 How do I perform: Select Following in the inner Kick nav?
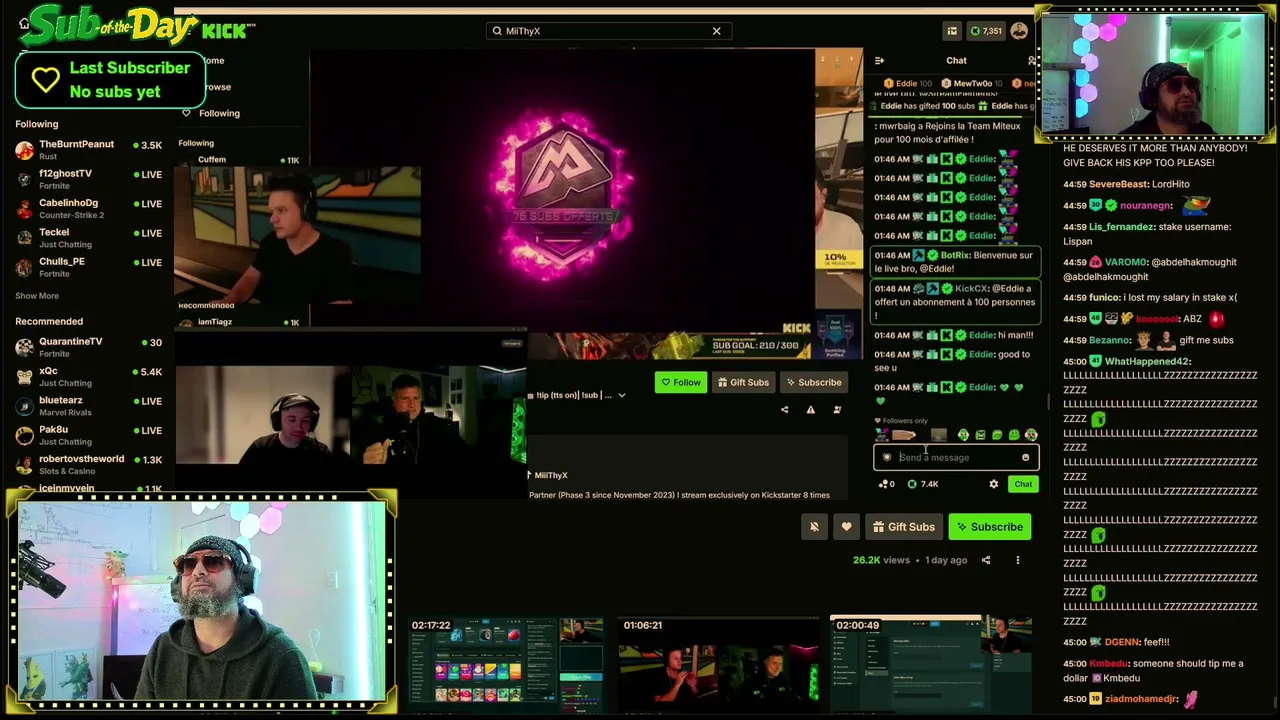pyautogui.click(x=219, y=113)
